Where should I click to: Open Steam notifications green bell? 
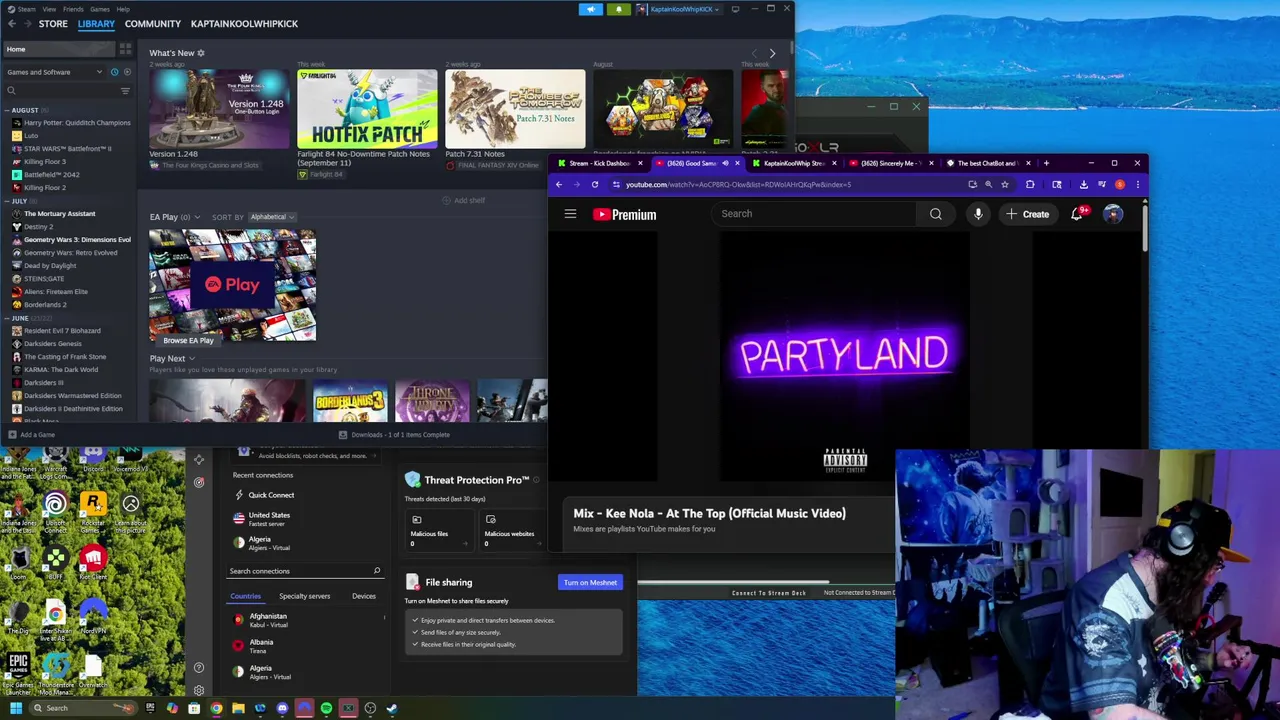pos(618,9)
